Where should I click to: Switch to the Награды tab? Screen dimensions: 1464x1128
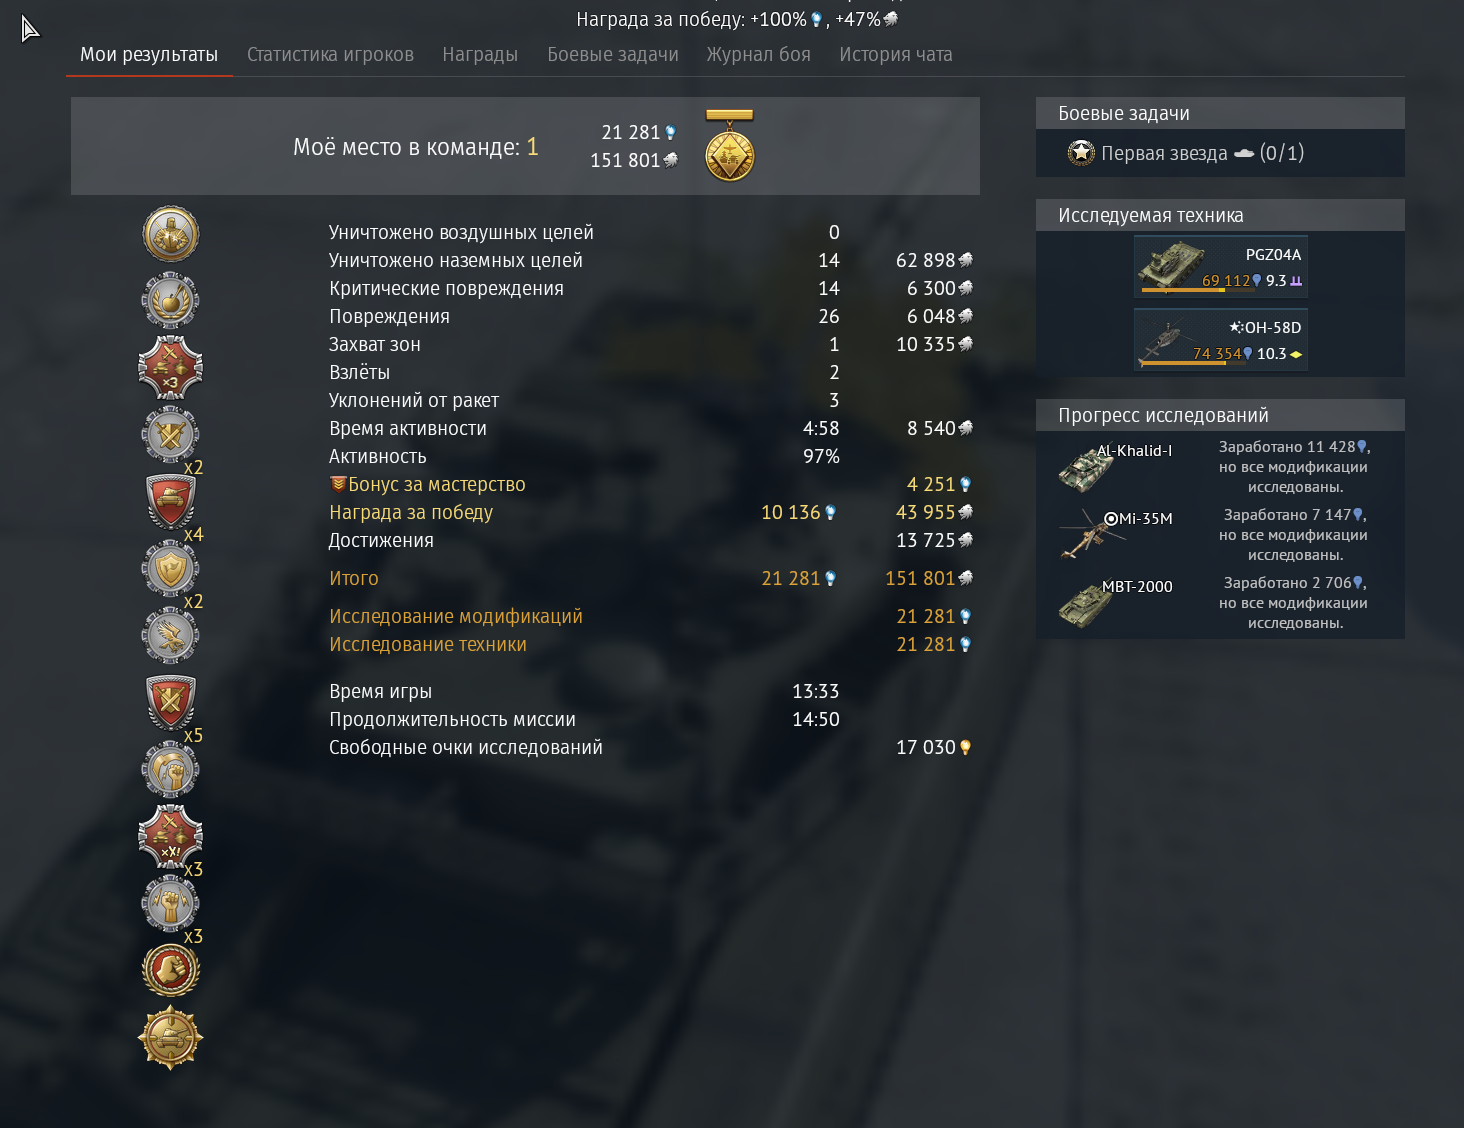pyautogui.click(x=480, y=55)
